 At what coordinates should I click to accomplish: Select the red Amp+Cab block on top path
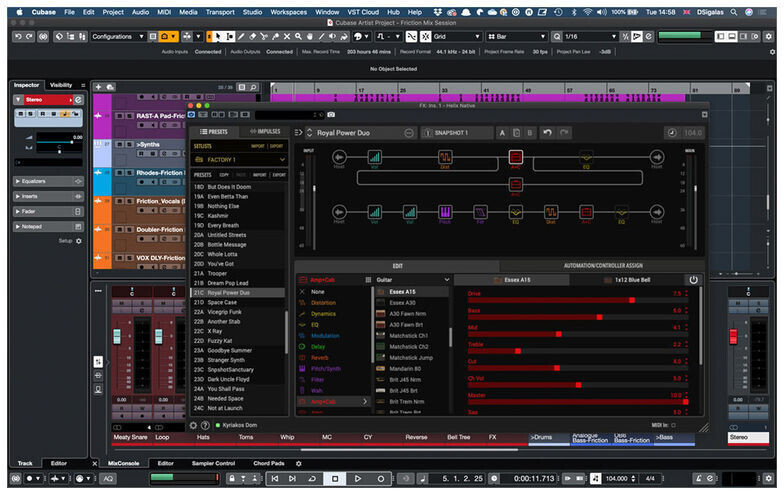pos(516,157)
